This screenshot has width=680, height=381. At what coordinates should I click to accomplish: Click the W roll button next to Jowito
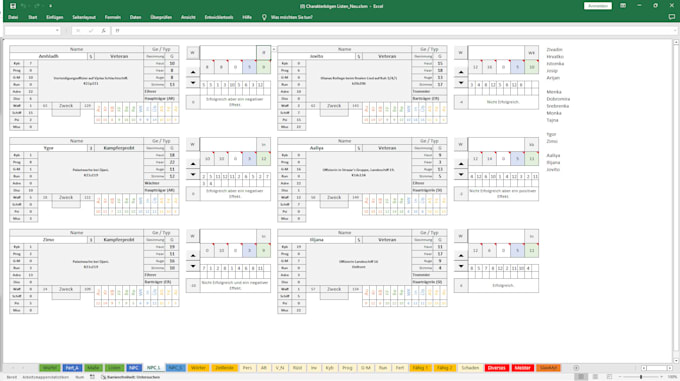[x=461, y=52]
